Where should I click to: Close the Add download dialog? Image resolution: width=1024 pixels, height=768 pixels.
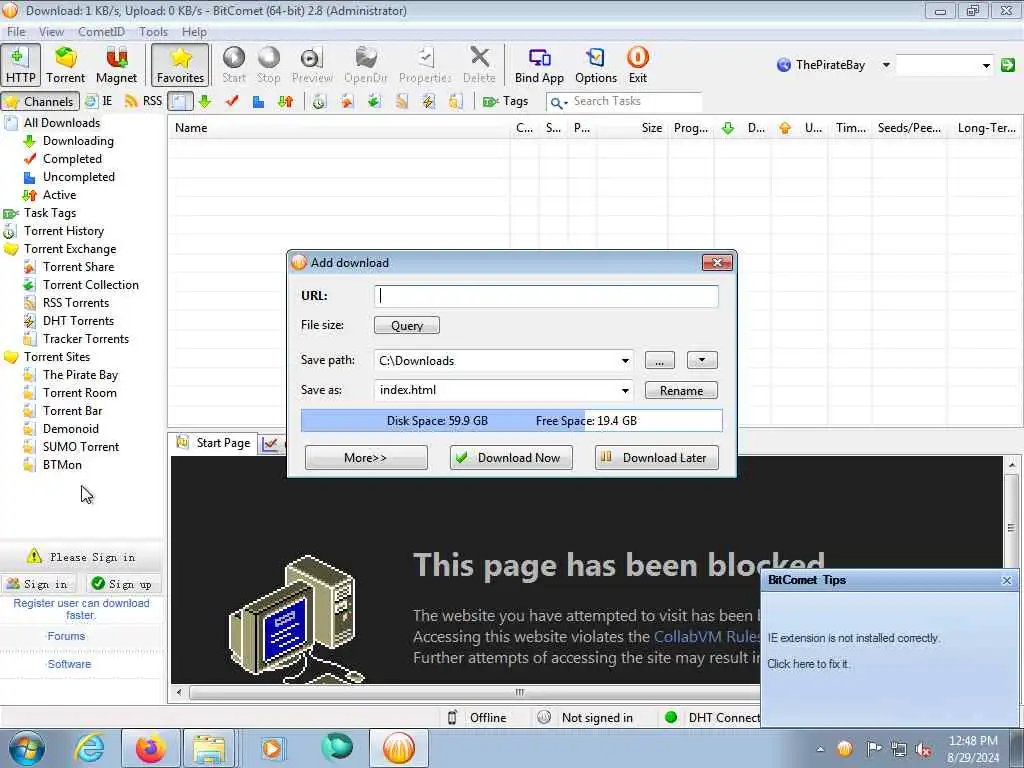tap(717, 263)
